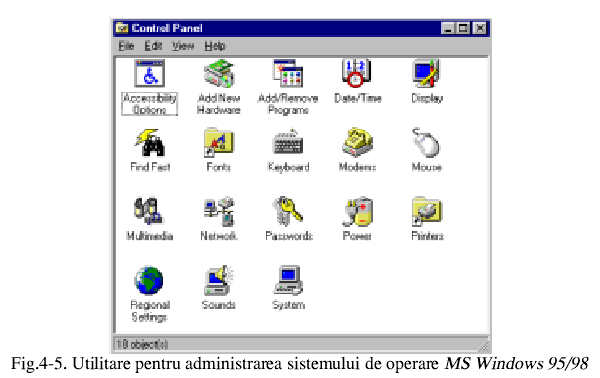
Task: Open the Modems telephone icon
Action: [357, 142]
